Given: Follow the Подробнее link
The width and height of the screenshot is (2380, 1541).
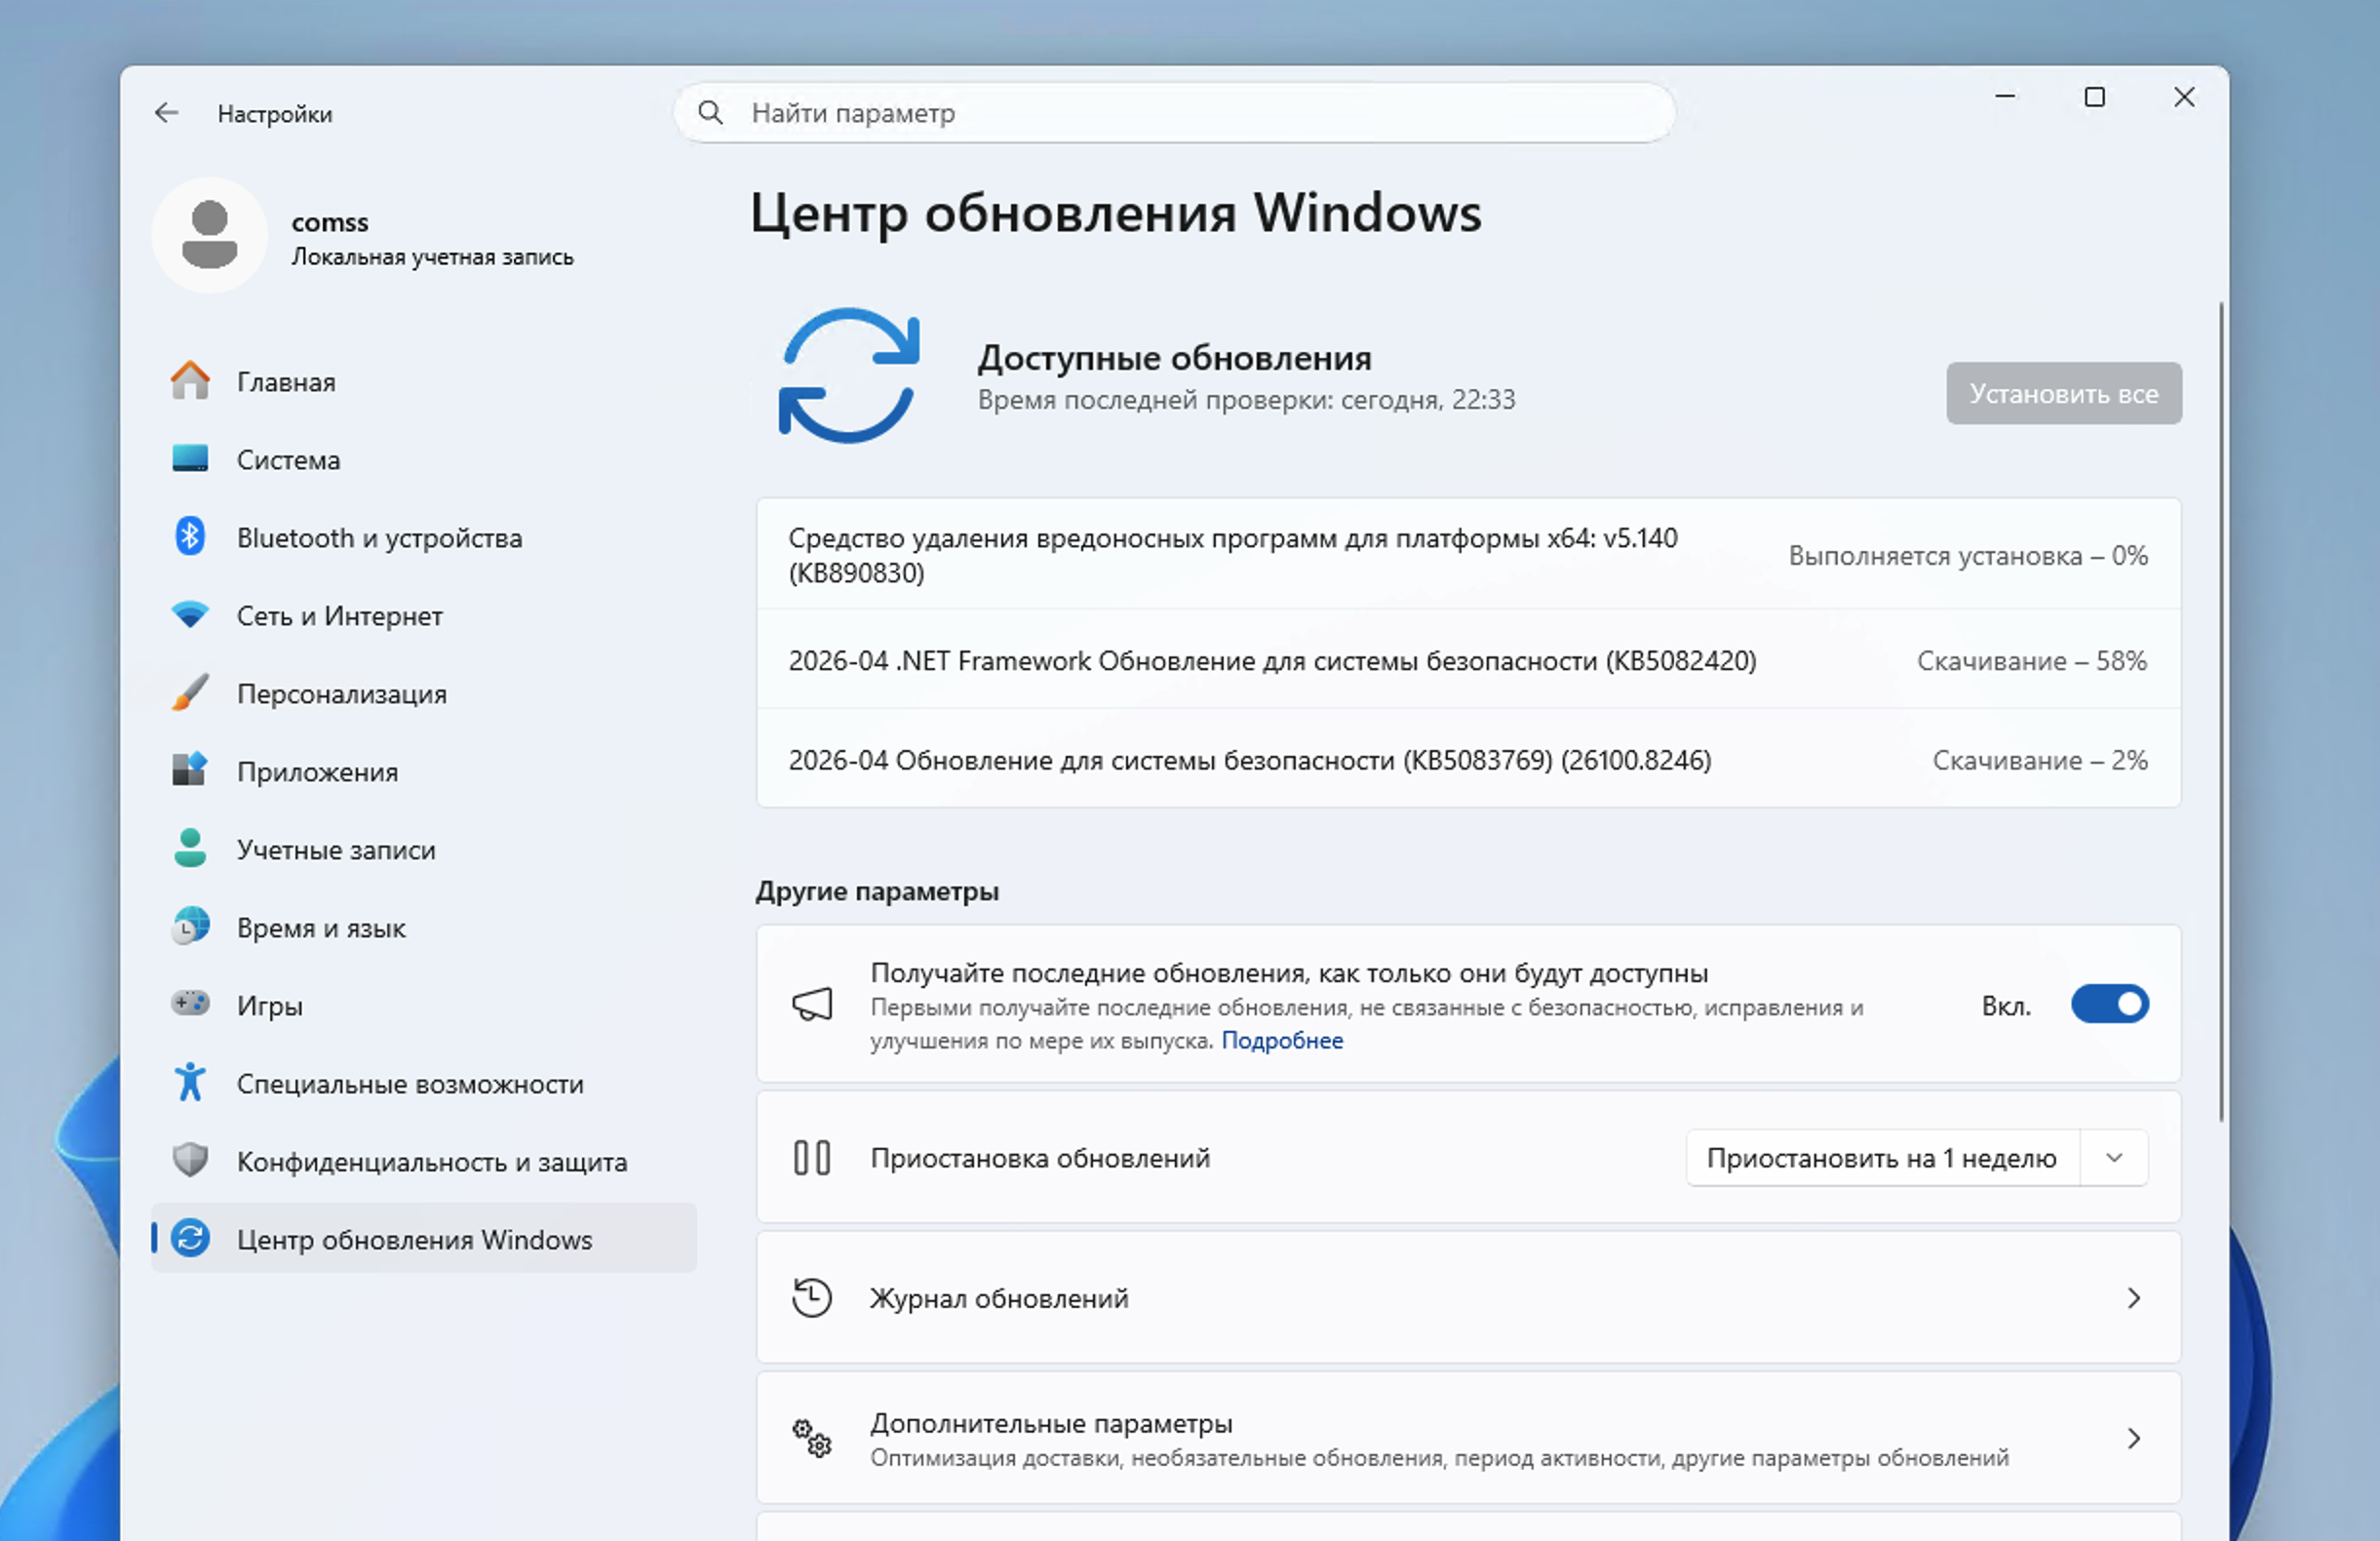Looking at the screenshot, I should (1282, 1041).
